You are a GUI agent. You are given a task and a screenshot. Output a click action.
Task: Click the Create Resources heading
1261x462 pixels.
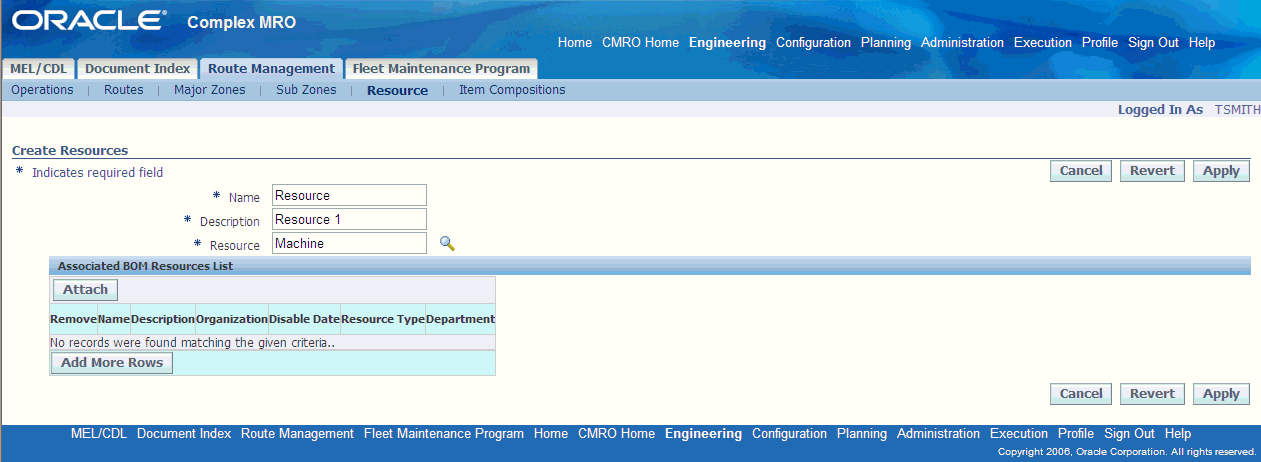(x=70, y=150)
